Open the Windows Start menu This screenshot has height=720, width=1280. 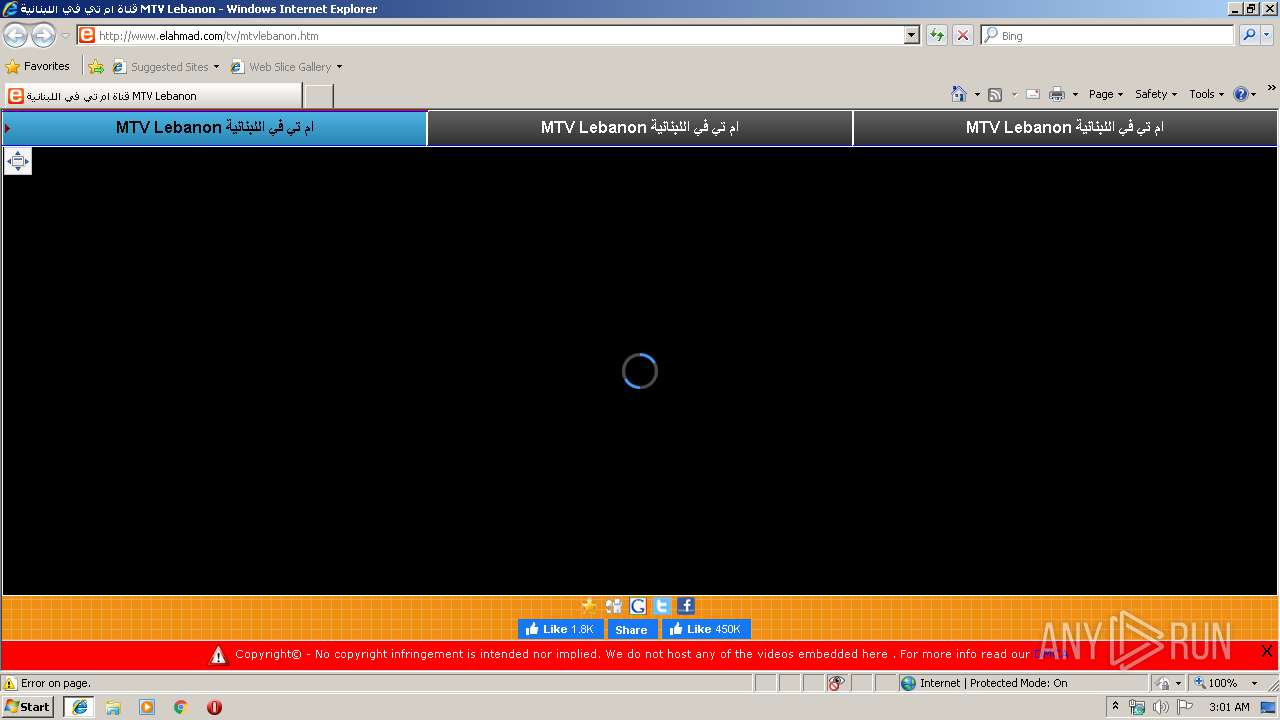click(x=27, y=706)
